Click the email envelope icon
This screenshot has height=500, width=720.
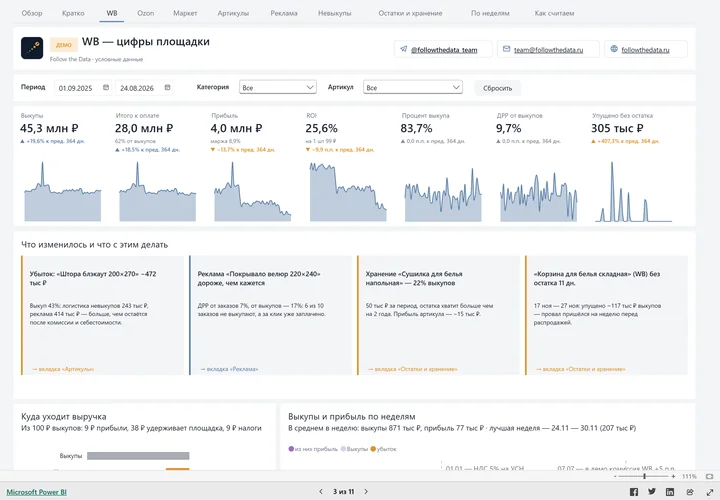pyautogui.click(x=506, y=49)
